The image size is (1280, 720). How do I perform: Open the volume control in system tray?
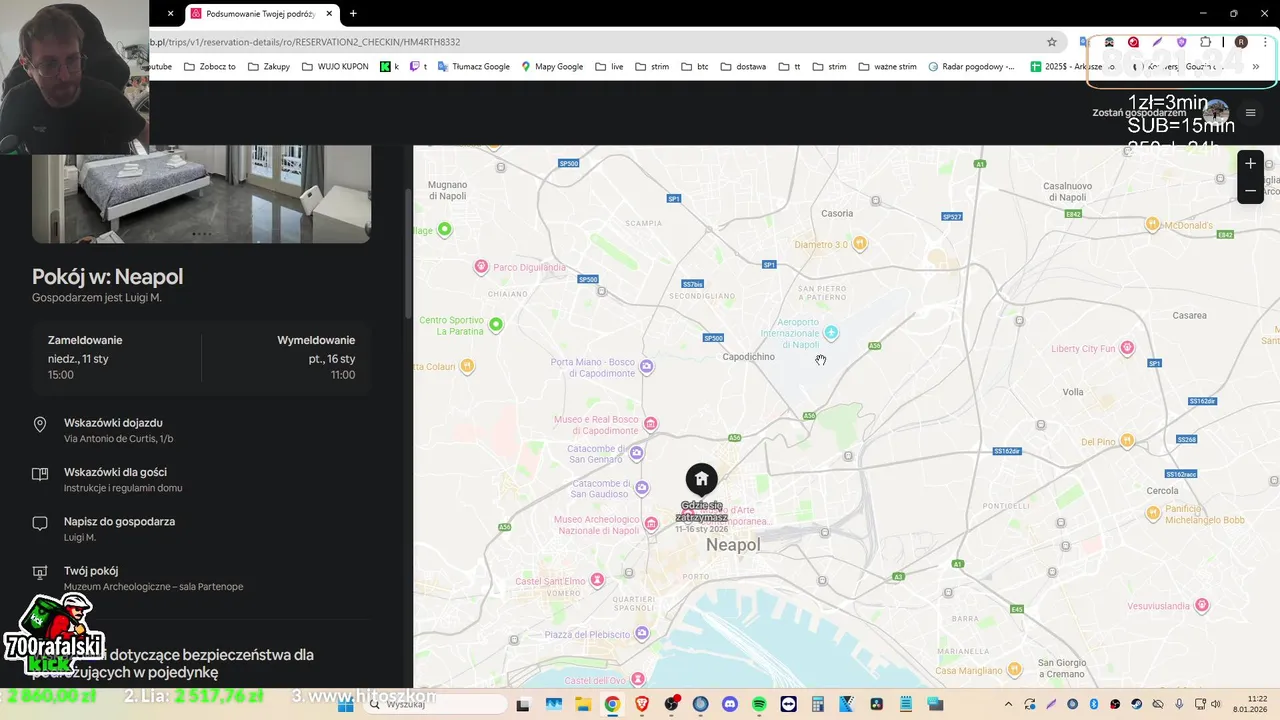tap(1216, 704)
